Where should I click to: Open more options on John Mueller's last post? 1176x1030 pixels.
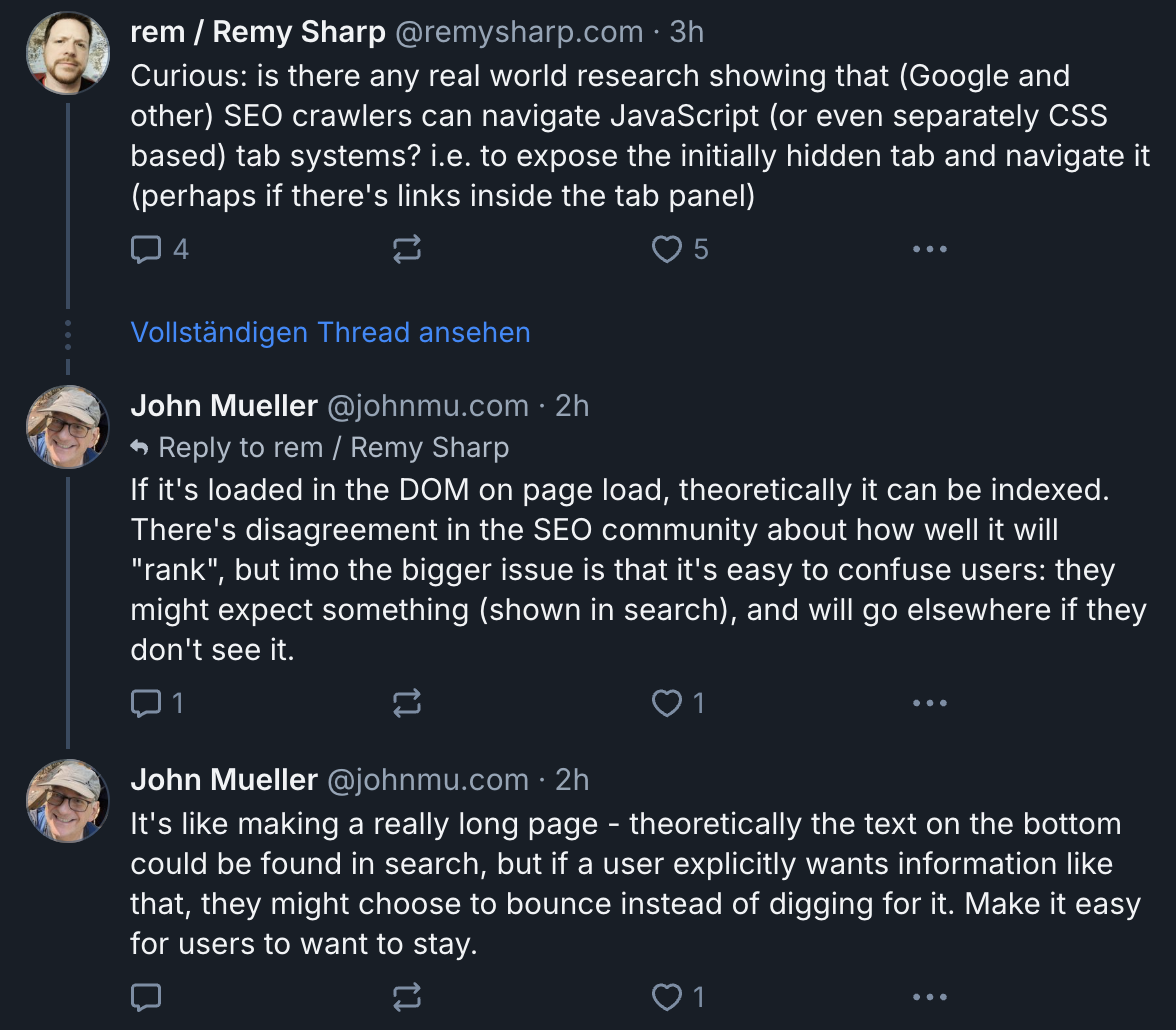click(929, 997)
